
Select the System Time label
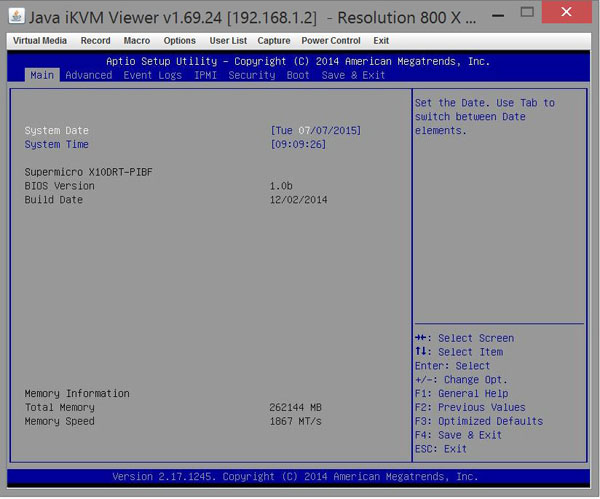coord(56,145)
